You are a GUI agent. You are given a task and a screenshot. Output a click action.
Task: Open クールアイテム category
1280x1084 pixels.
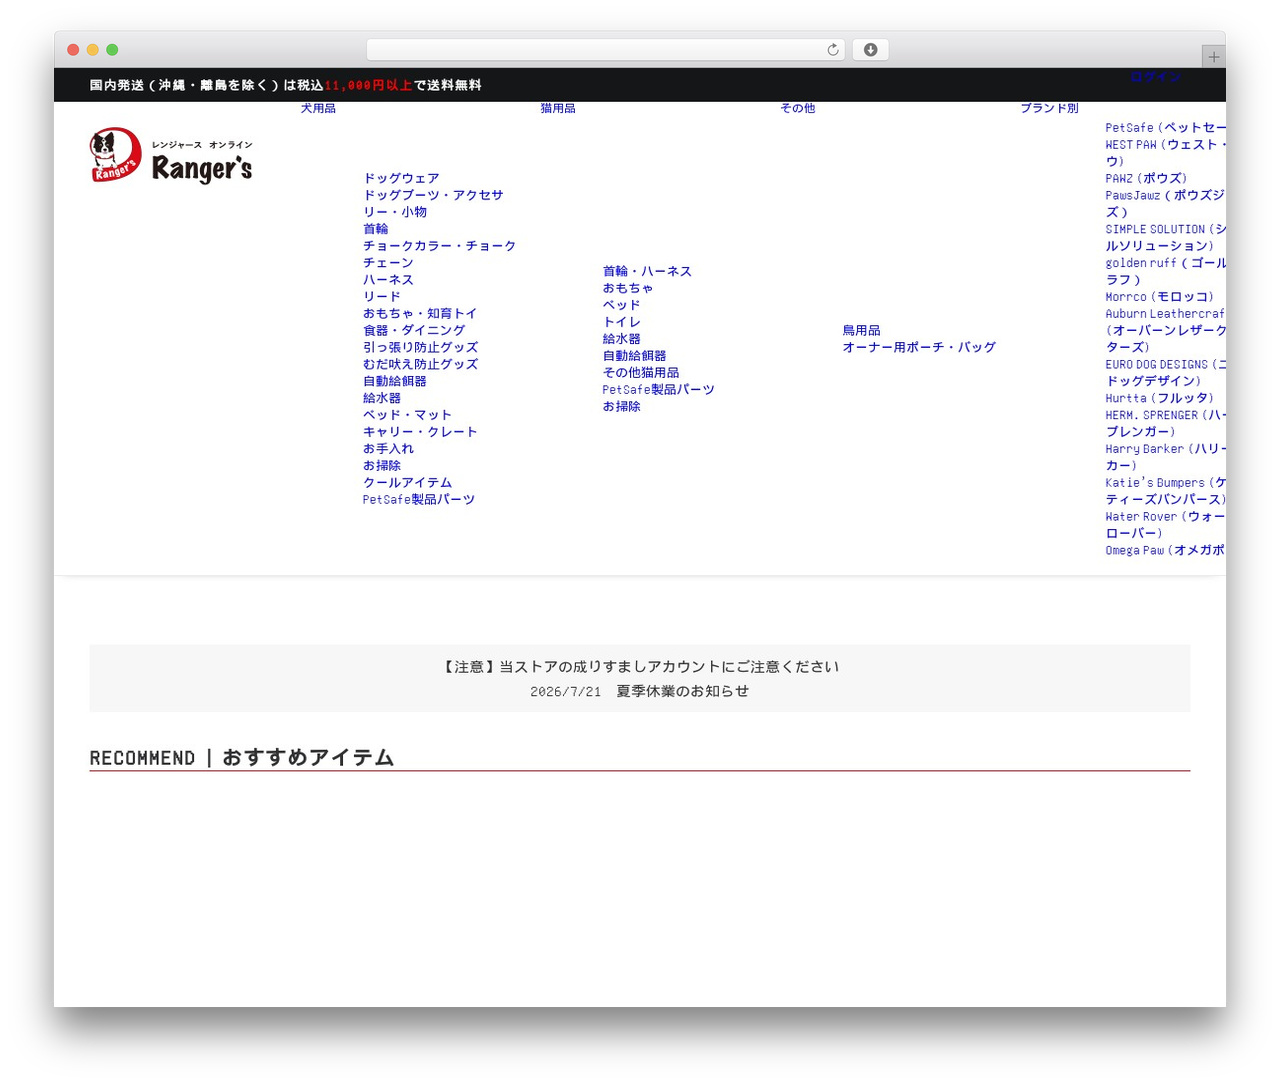tap(407, 483)
